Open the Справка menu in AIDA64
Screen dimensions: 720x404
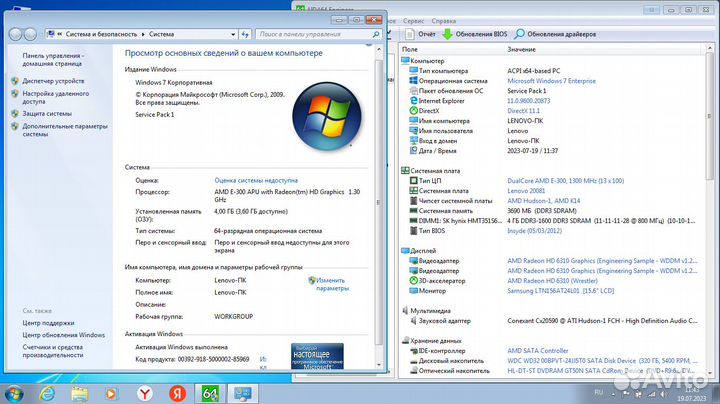click(444, 21)
